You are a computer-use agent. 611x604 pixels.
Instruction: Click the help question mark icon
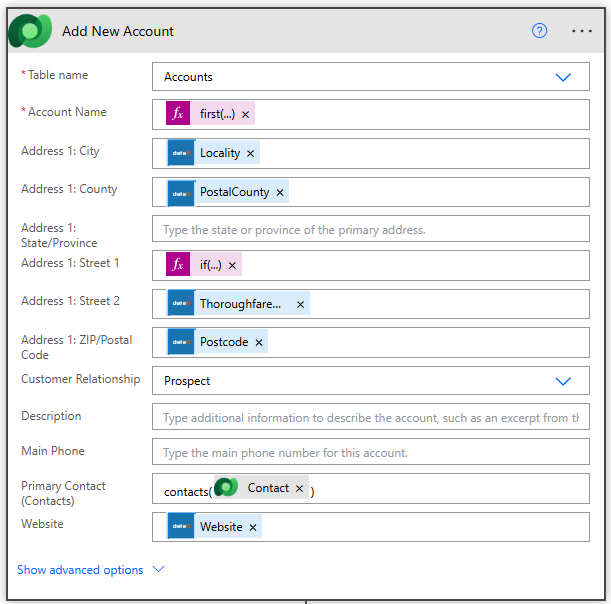click(540, 31)
